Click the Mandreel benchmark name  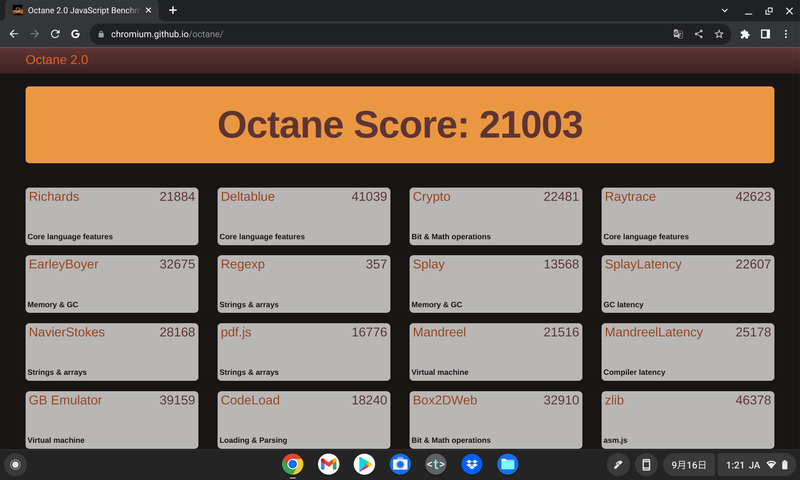439,332
